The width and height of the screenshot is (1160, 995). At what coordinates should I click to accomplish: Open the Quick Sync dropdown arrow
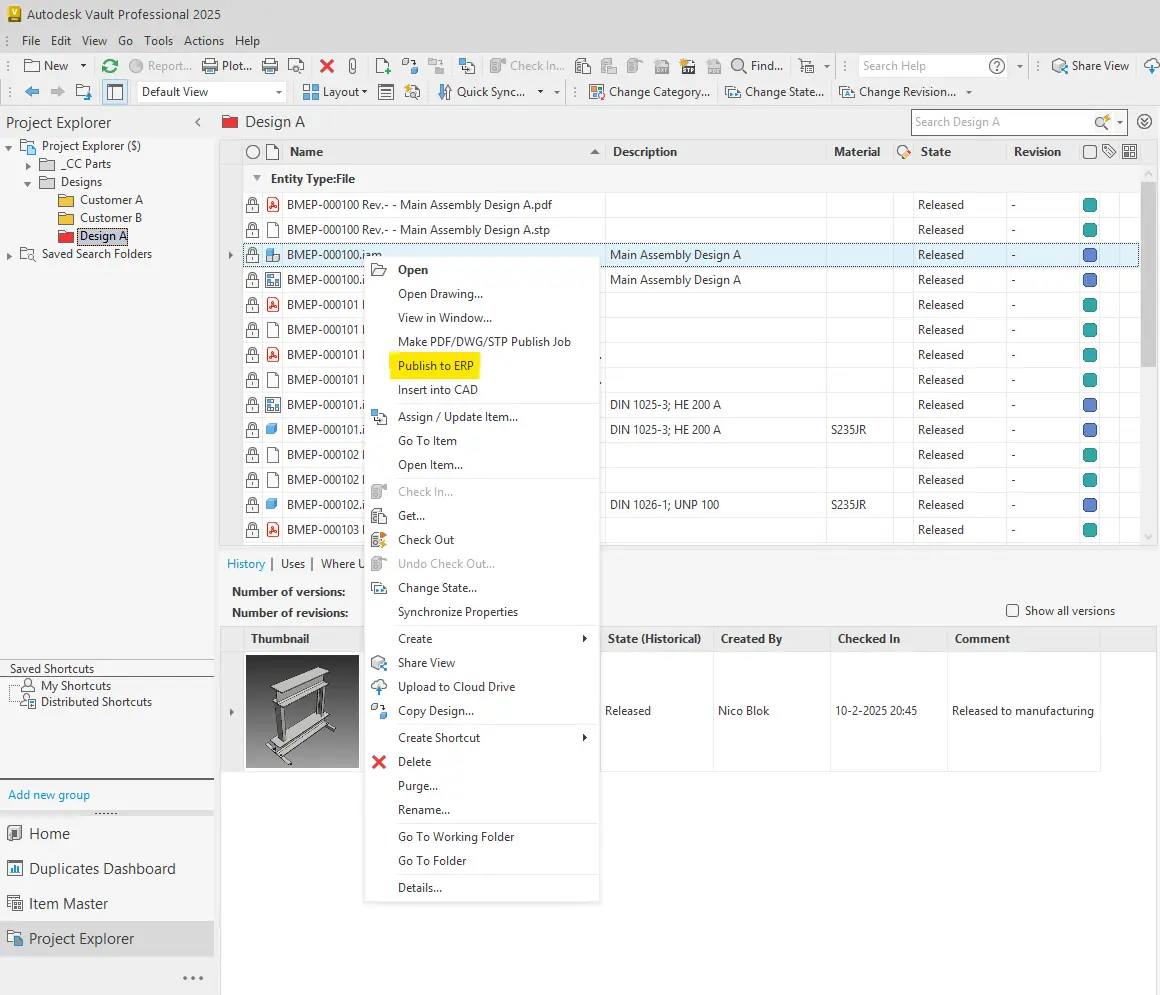540,92
